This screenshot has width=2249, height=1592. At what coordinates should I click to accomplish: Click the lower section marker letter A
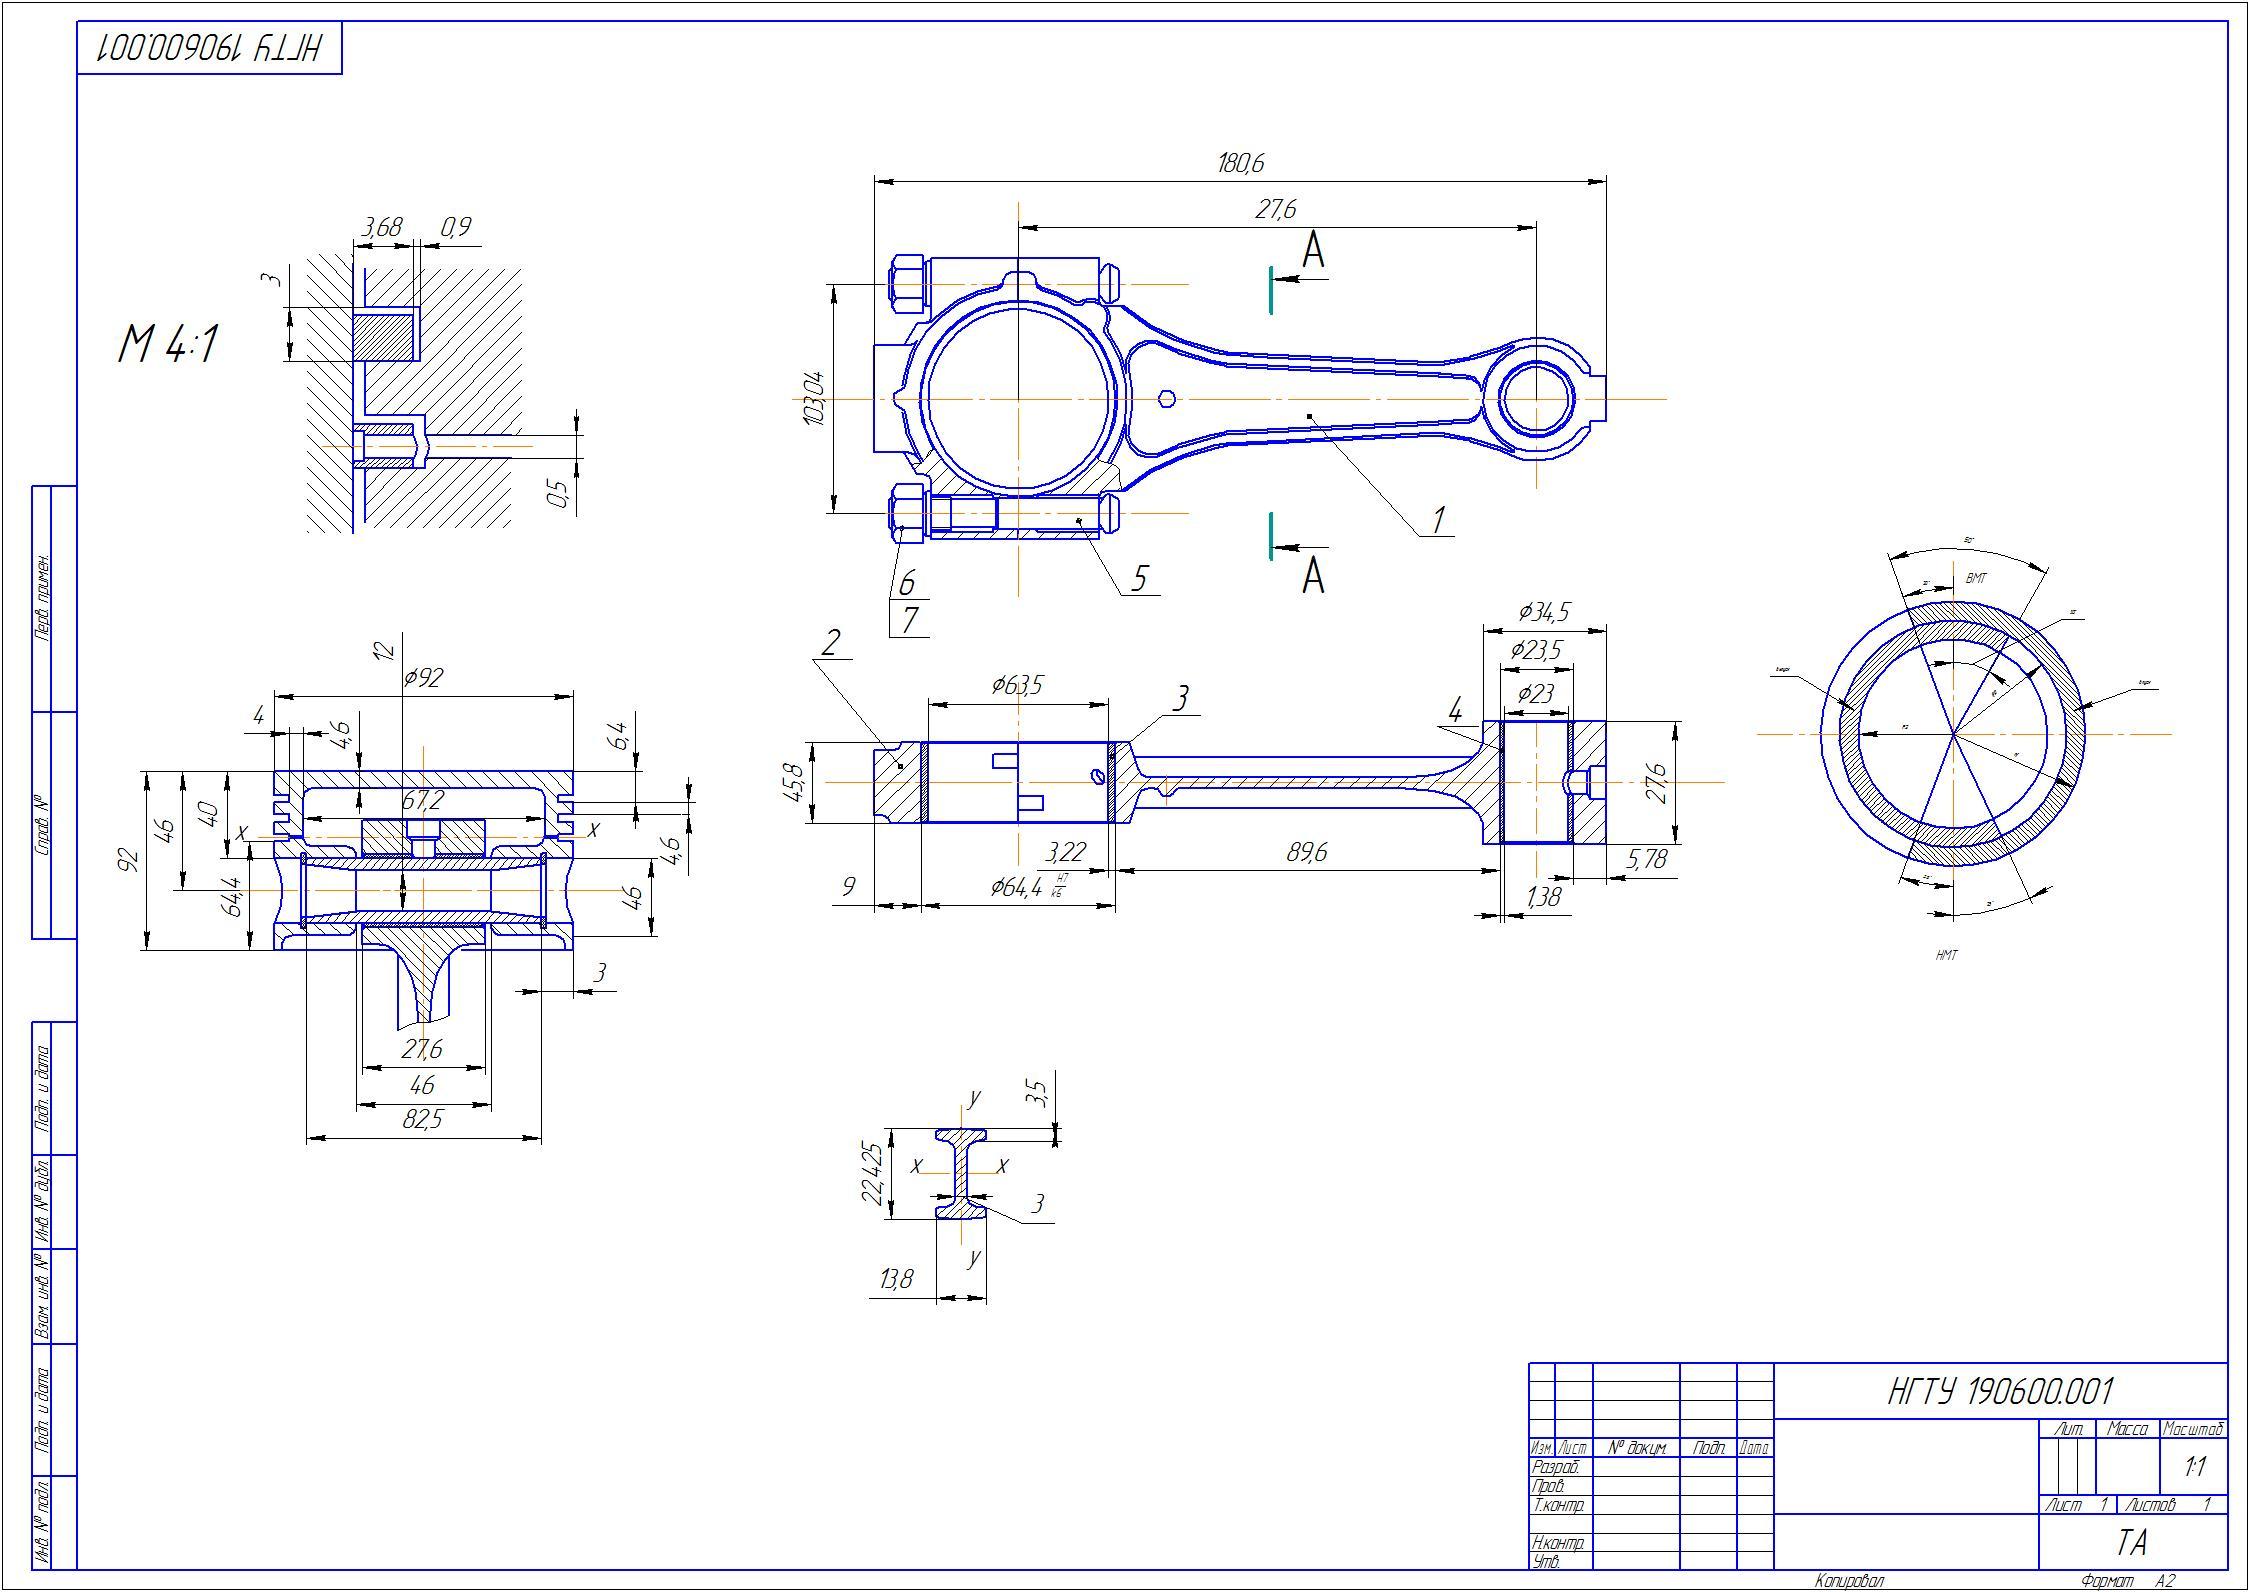coord(1313,576)
